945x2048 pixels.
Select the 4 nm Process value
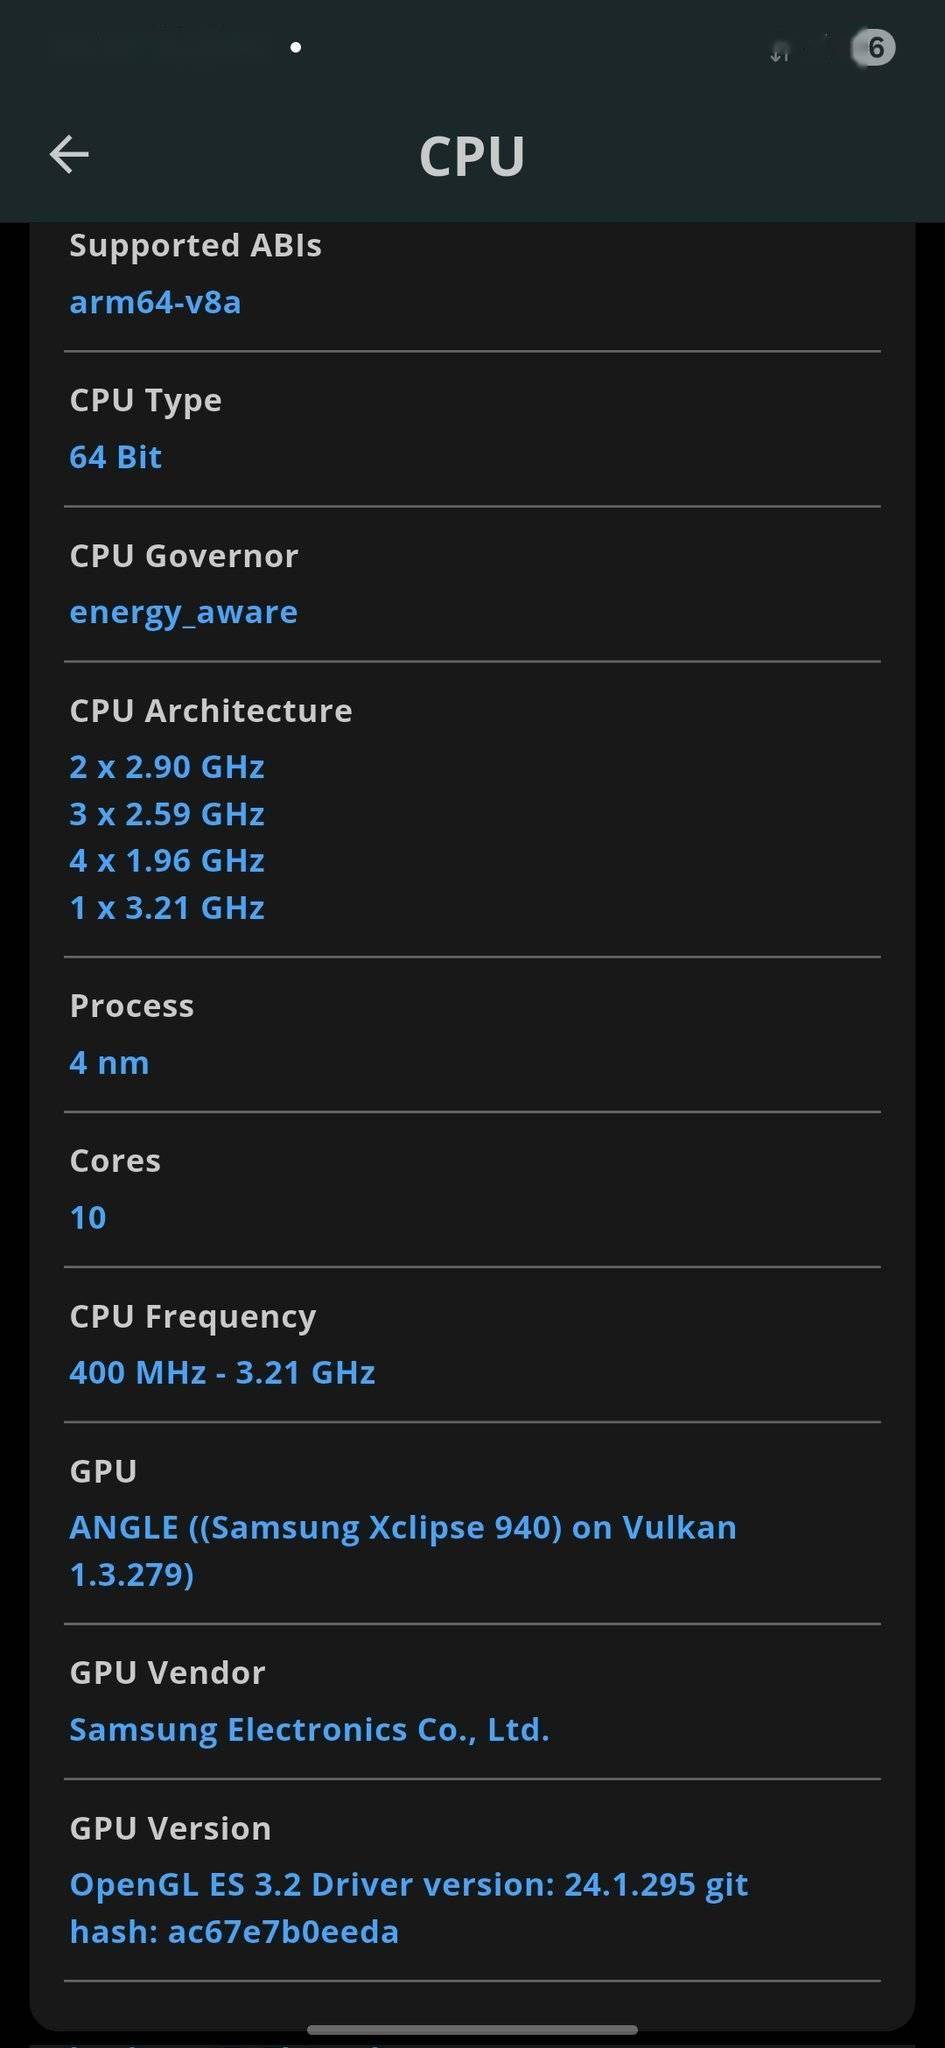(109, 1062)
